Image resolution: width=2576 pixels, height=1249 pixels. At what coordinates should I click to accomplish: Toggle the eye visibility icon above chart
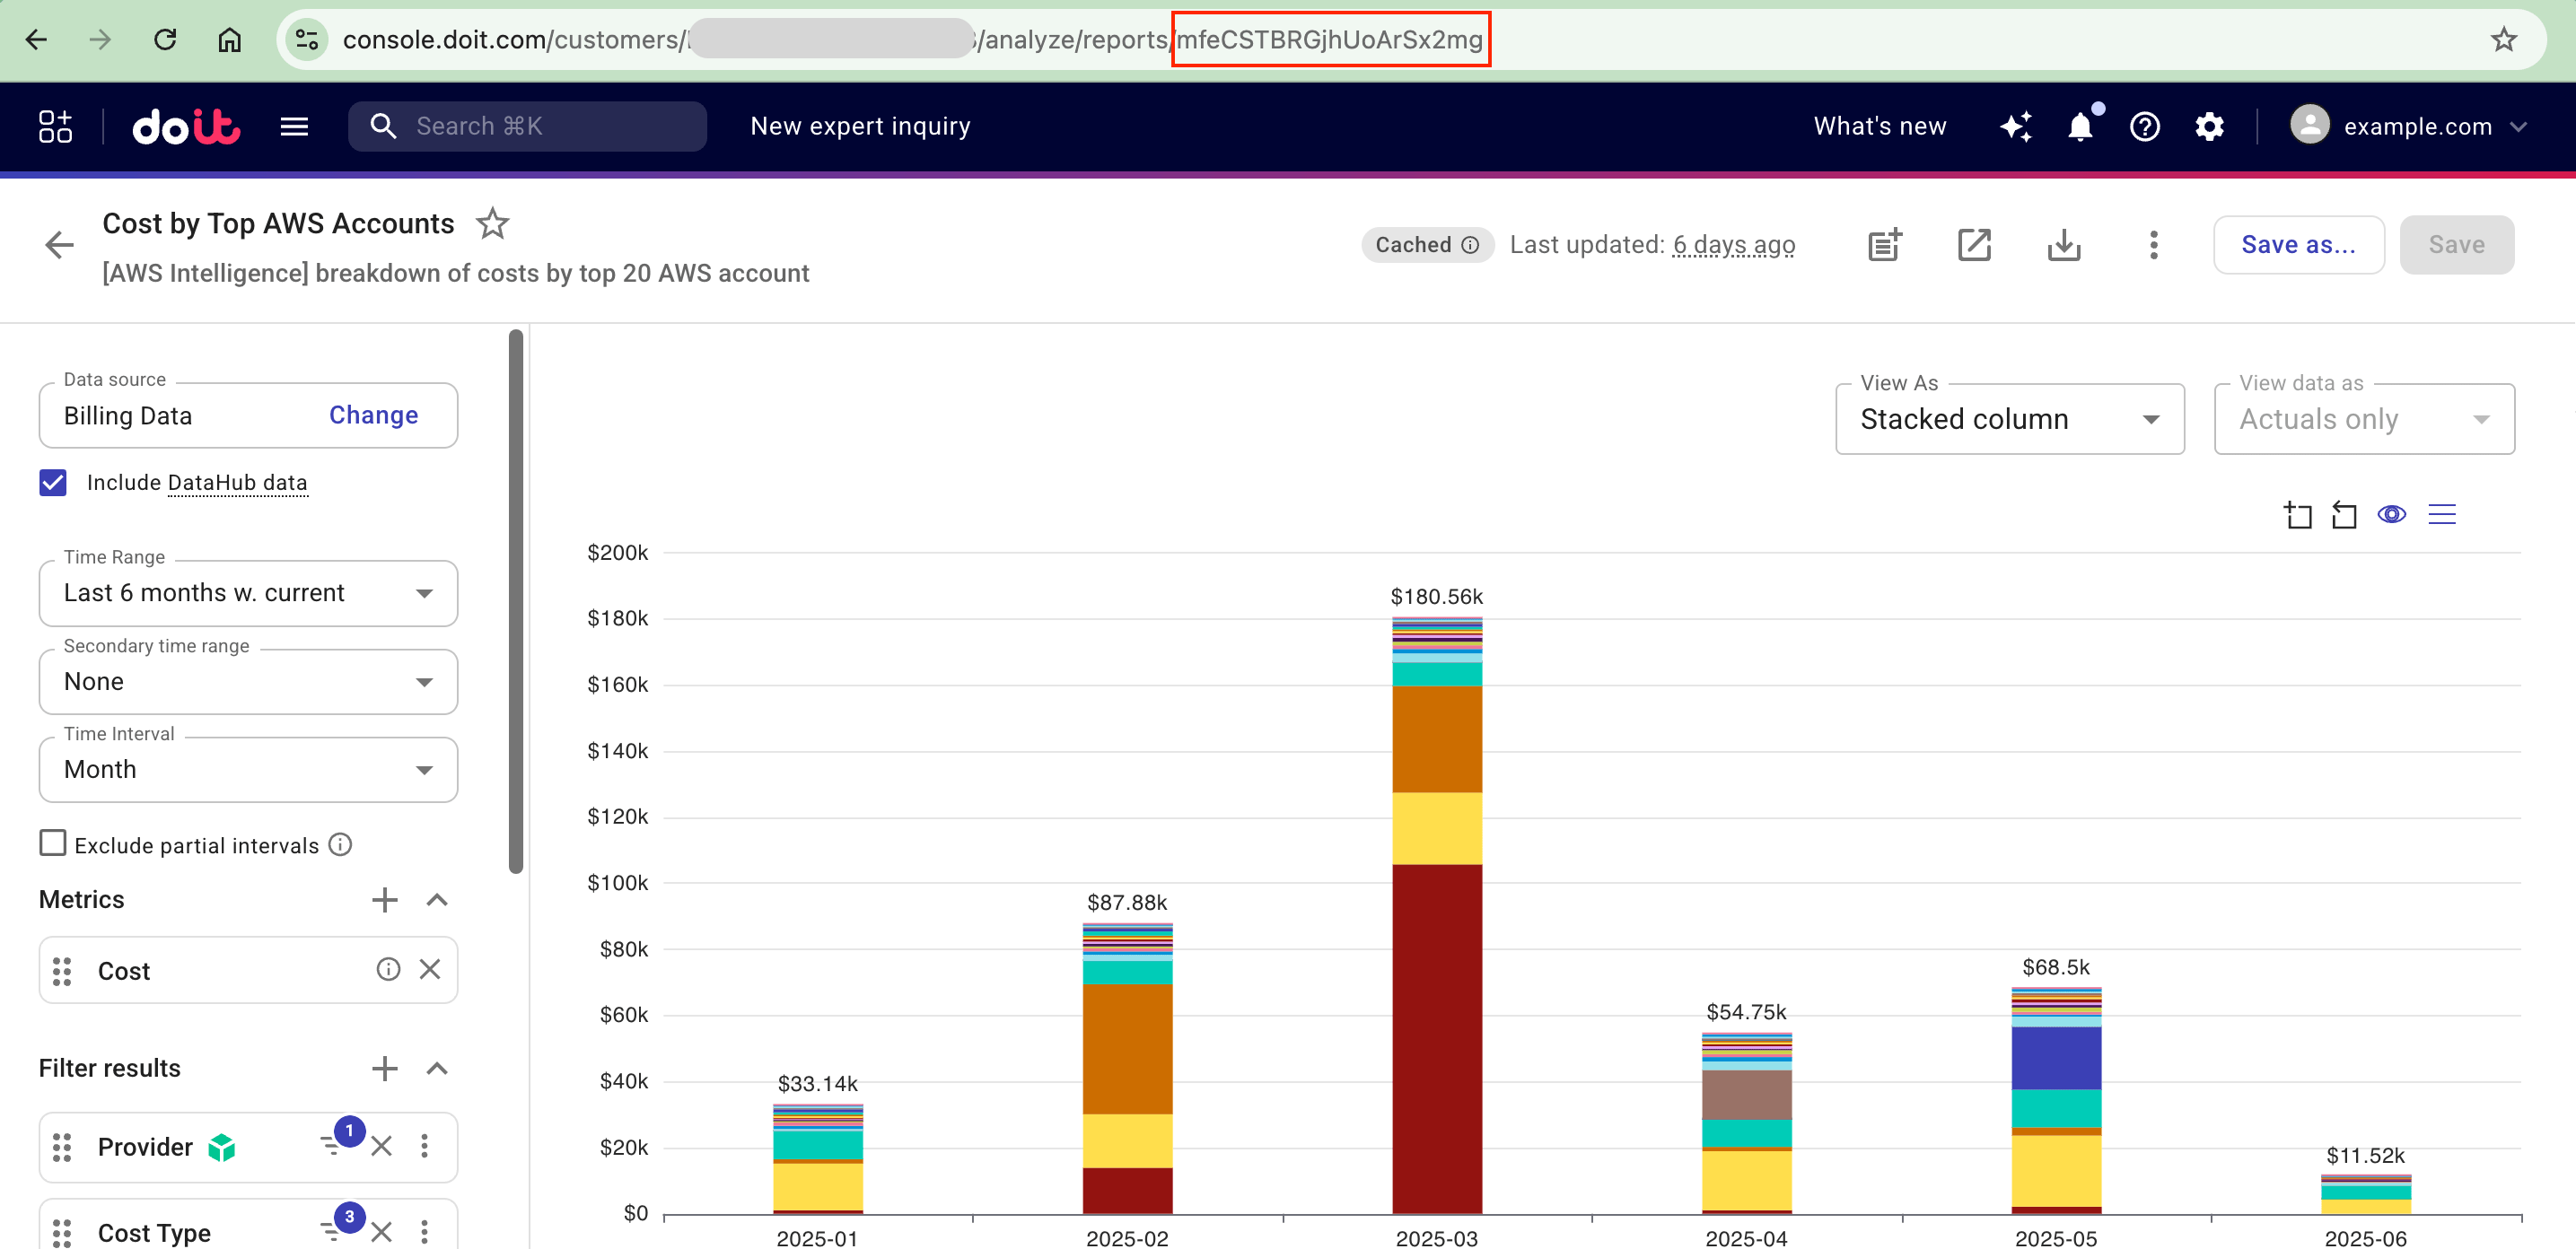2391,515
